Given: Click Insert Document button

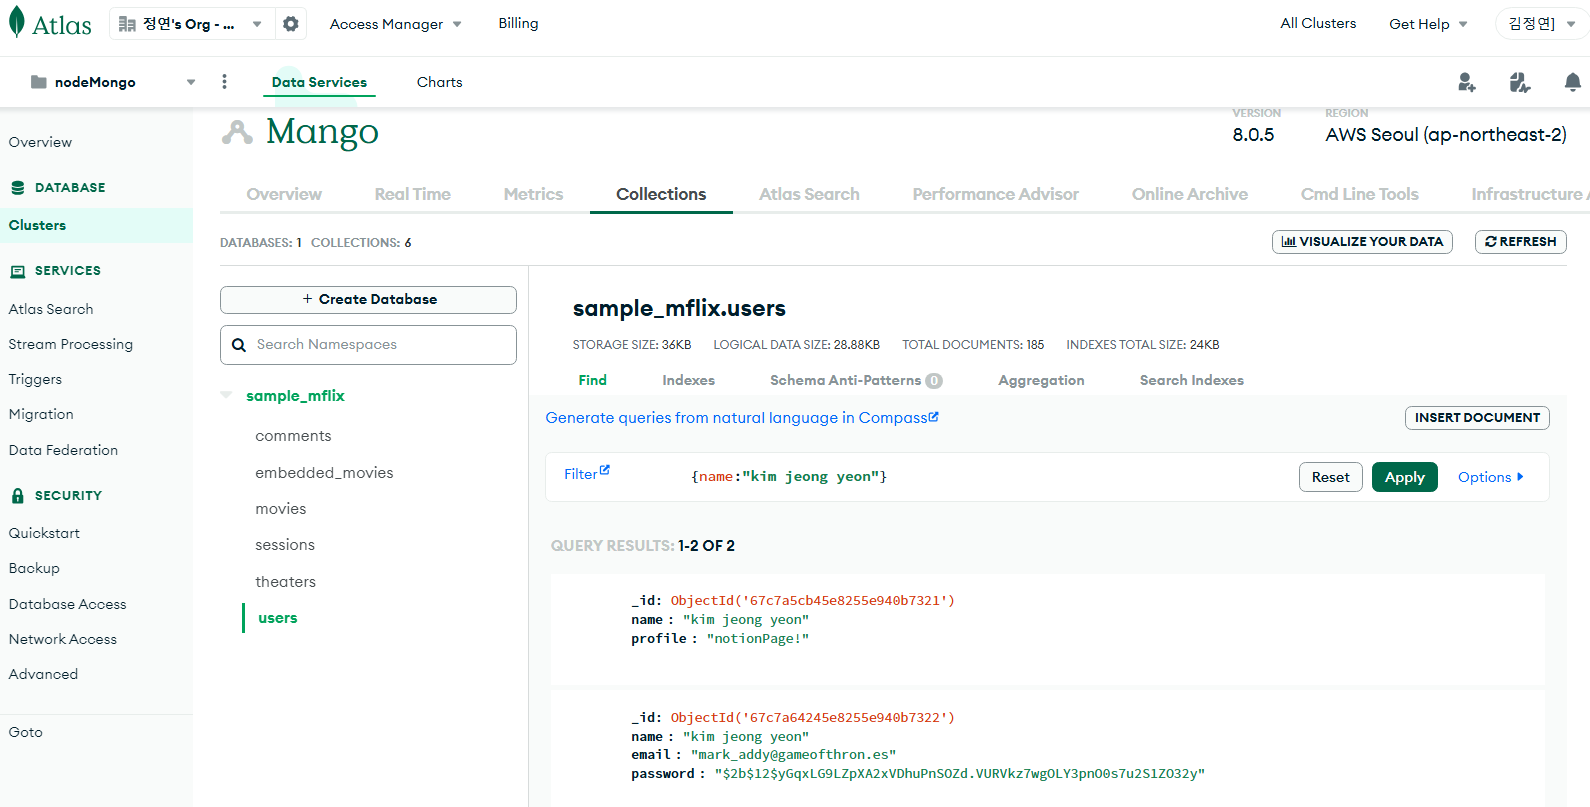Looking at the screenshot, I should [1477, 418].
